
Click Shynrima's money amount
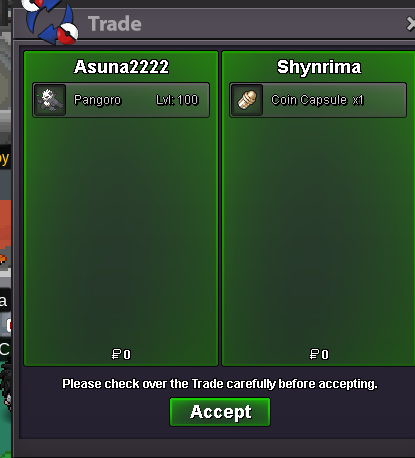[x=319, y=354]
